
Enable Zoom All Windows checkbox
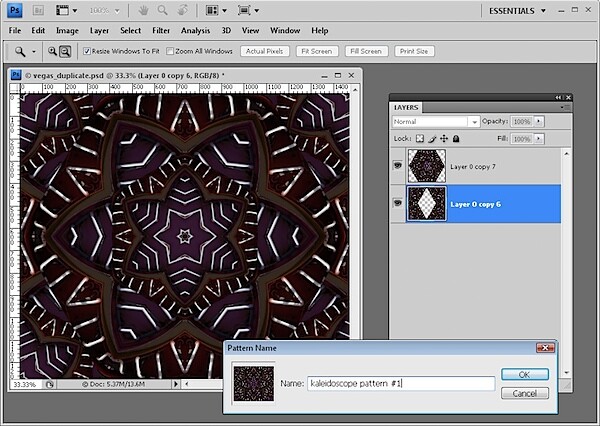170,51
